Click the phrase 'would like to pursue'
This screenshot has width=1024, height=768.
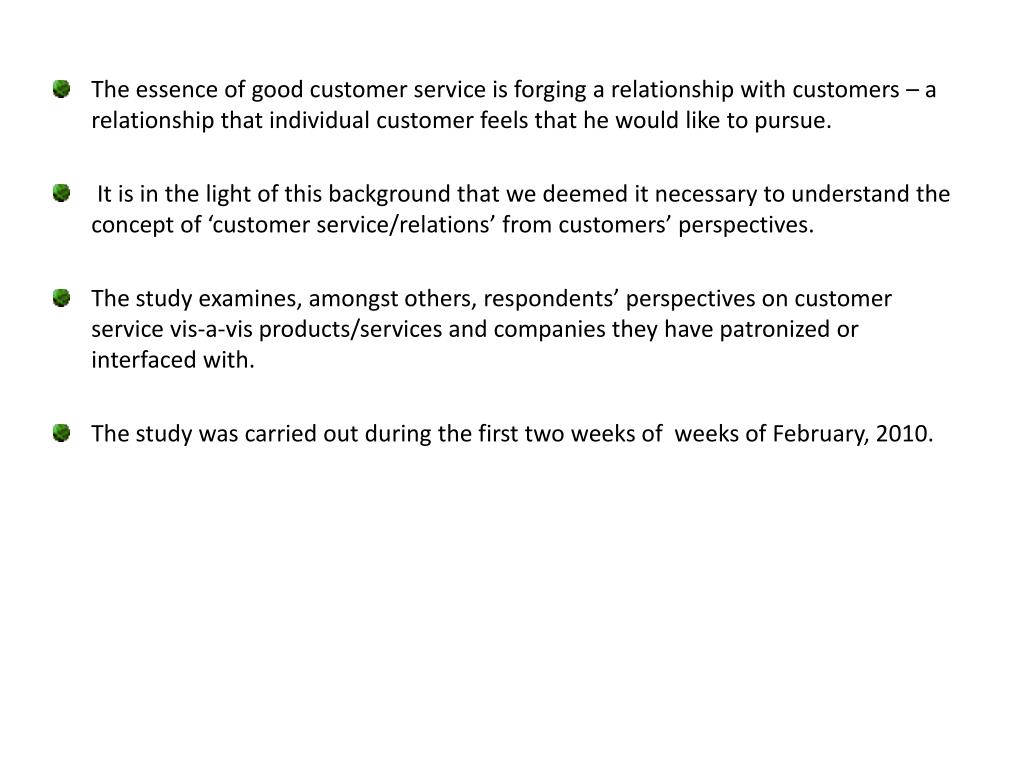(x=722, y=121)
